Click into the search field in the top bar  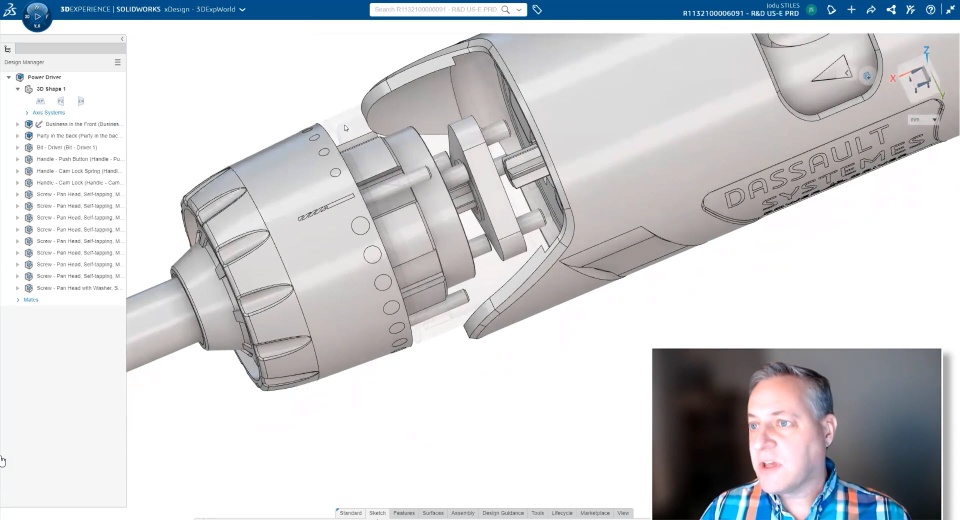pyautogui.click(x=436, y=10)
